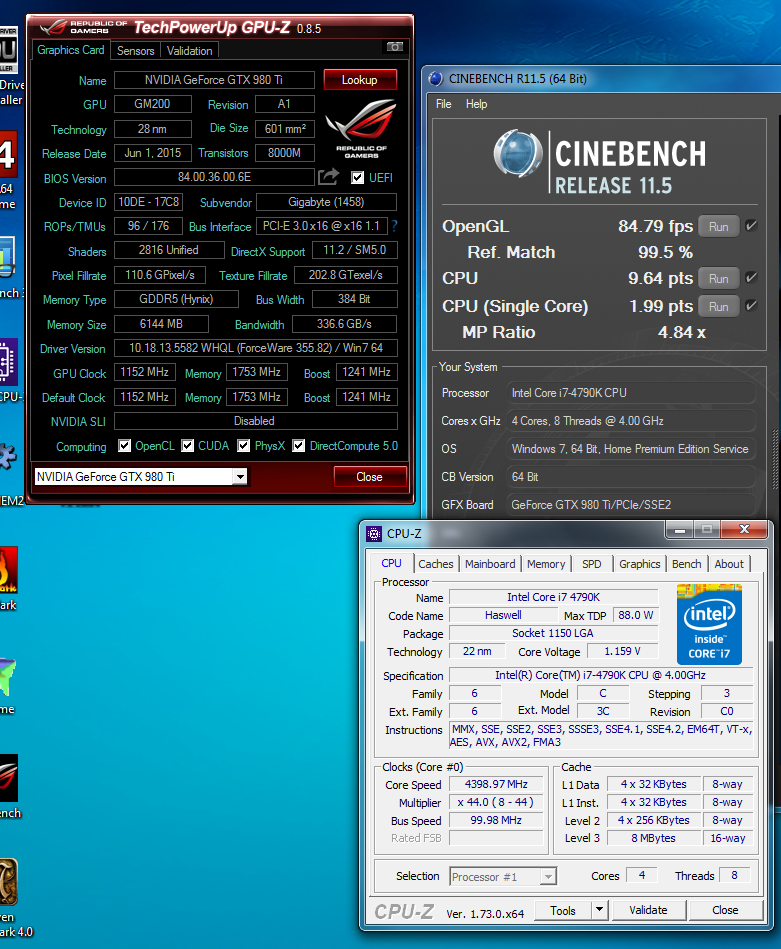Click the BIOS export share icon in GPU-Z
781x949 pixels.
[x=329, y=177]
